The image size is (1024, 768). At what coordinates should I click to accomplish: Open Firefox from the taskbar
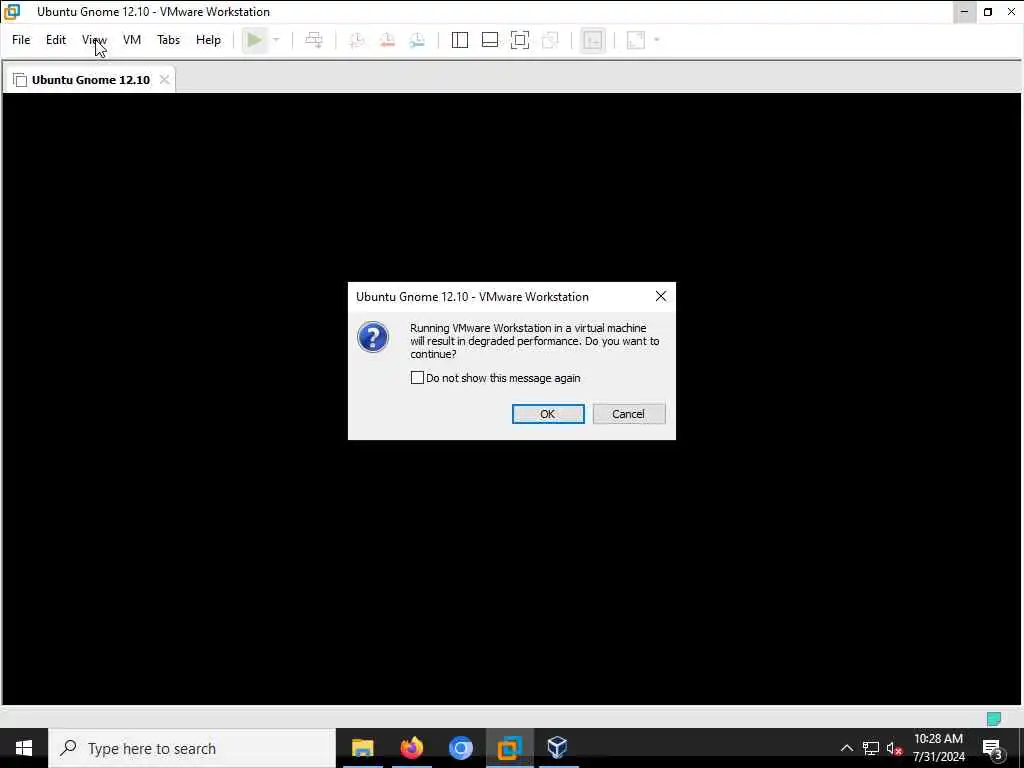point(411,748)
